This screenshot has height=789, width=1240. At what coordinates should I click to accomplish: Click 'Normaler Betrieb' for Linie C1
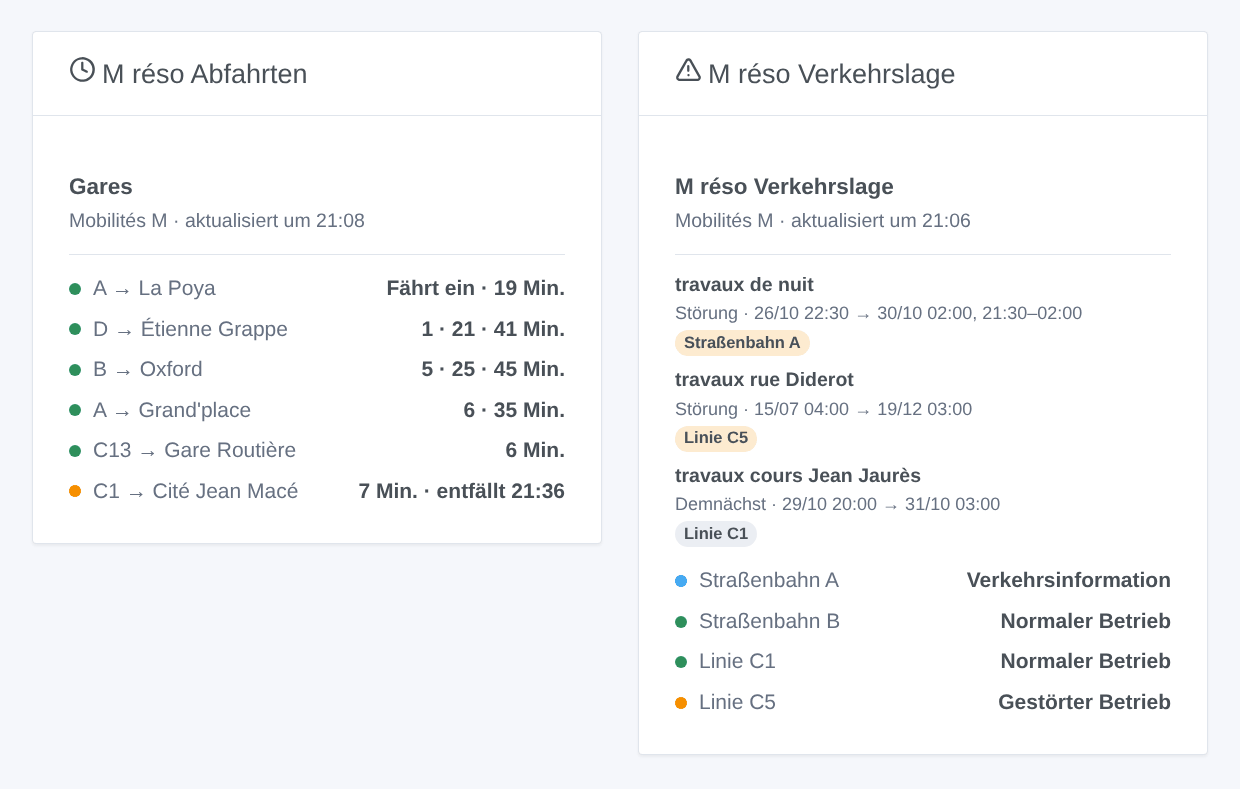click(x=1086, y=662)
